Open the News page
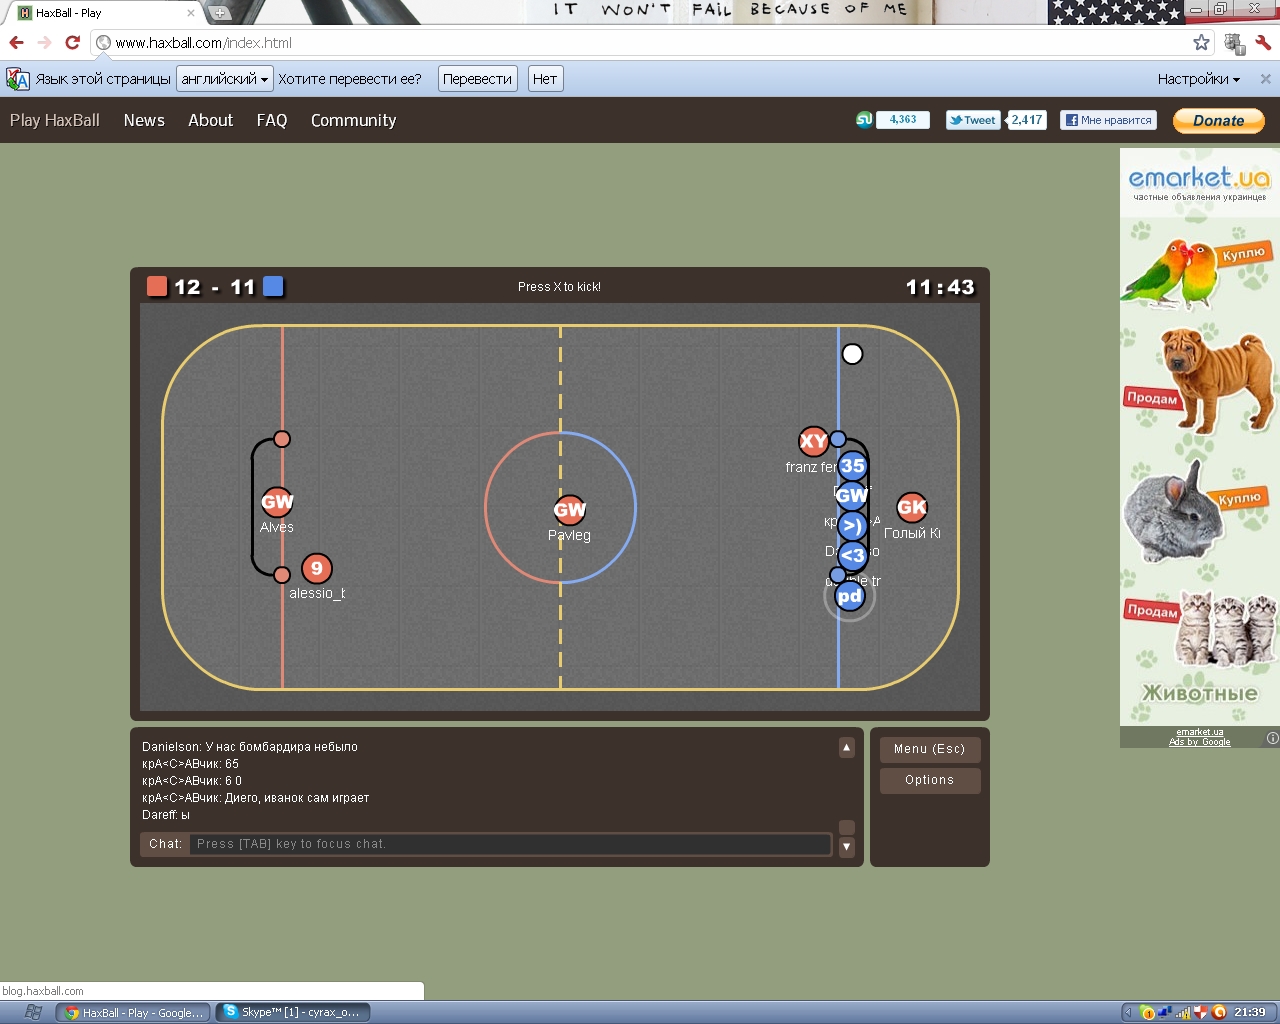The image size is (1280, 1024). [x=144, y=120]
